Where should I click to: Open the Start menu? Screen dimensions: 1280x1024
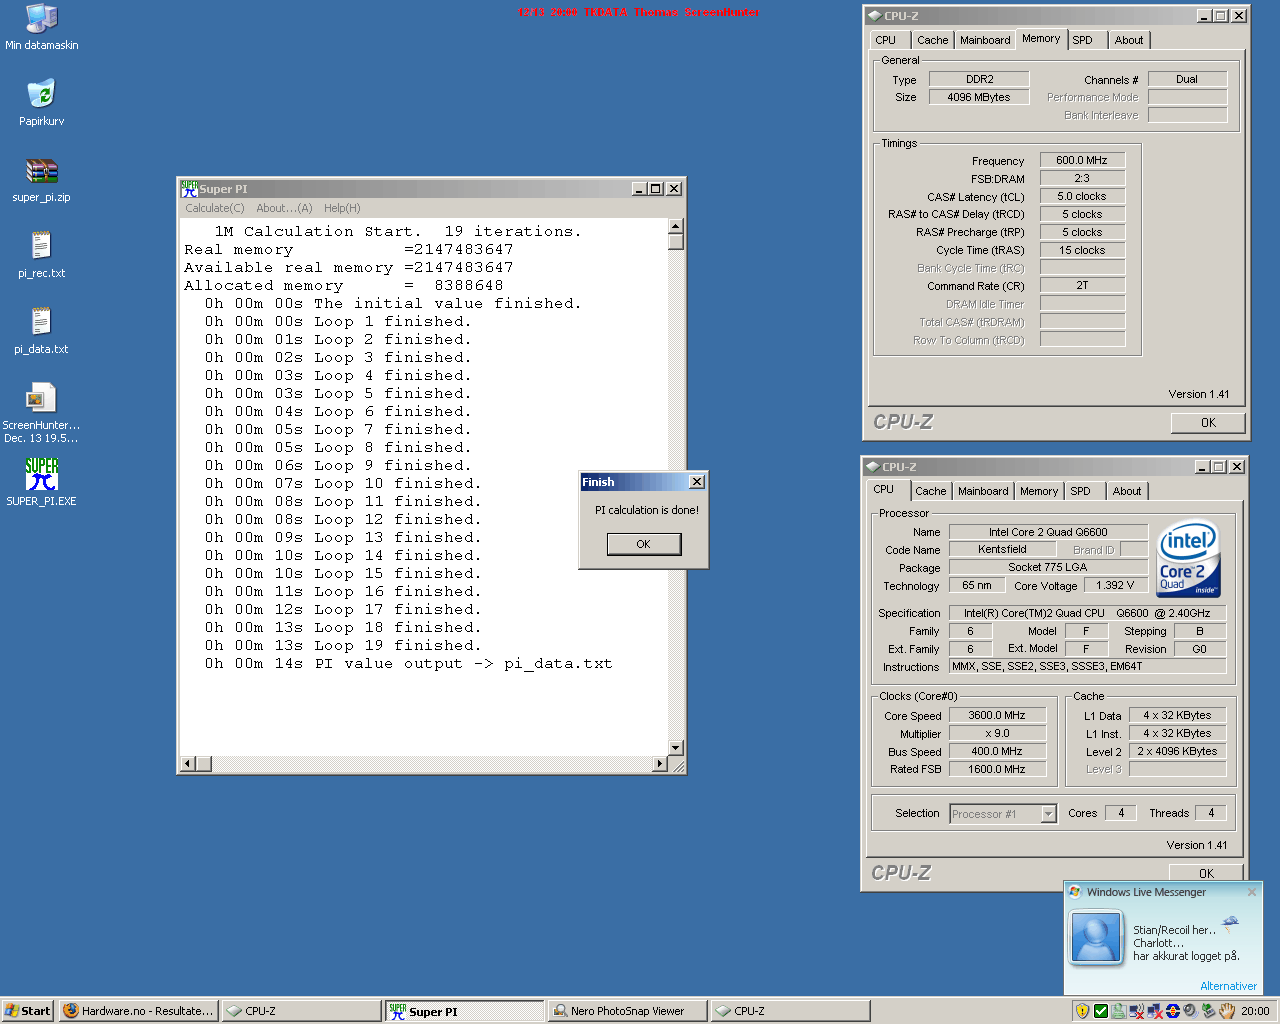tap(27, 1011)
